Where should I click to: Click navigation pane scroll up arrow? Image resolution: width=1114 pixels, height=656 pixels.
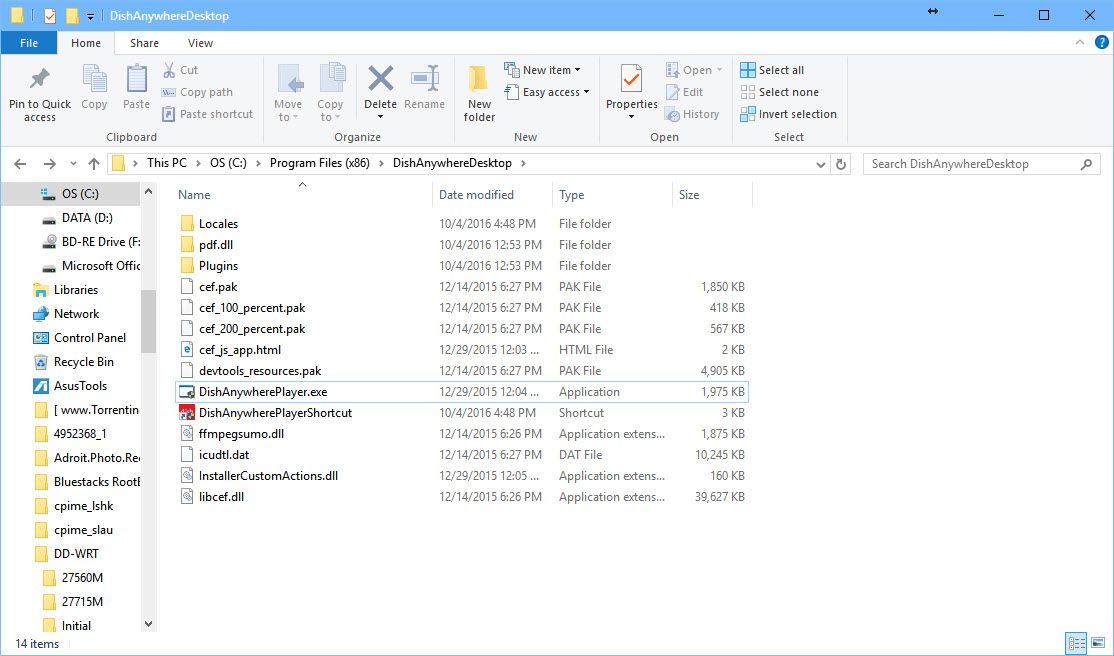click(x=148, y=191)
